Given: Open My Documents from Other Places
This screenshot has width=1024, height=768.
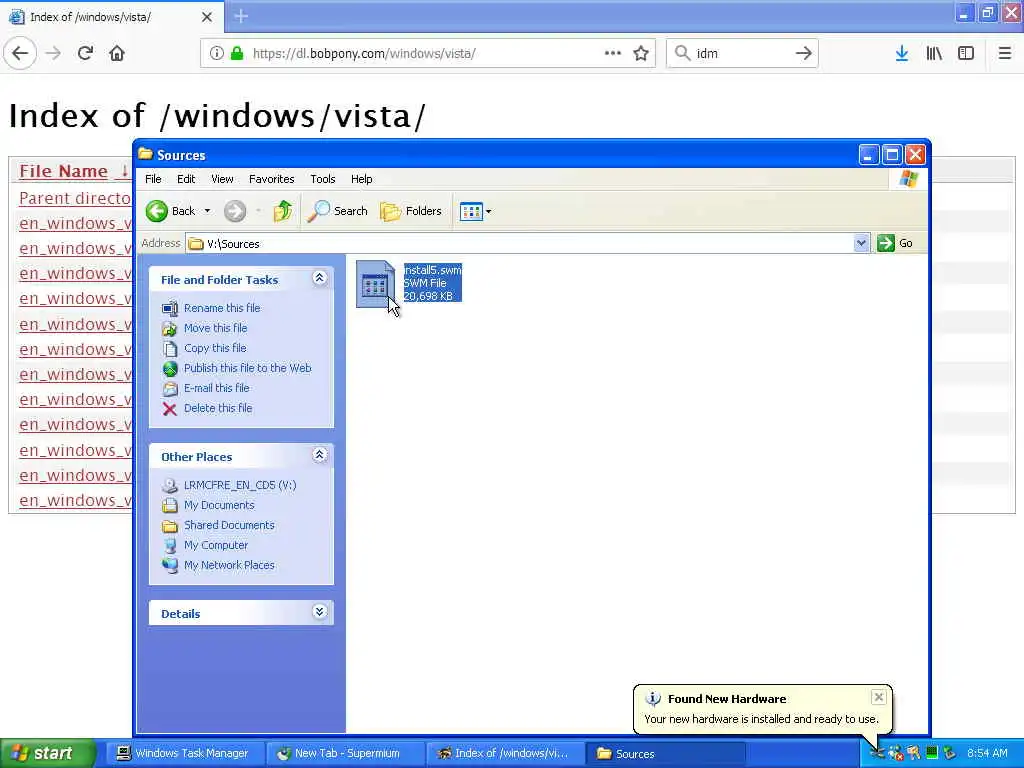Looking at the screenshot, I should point(219,505).
